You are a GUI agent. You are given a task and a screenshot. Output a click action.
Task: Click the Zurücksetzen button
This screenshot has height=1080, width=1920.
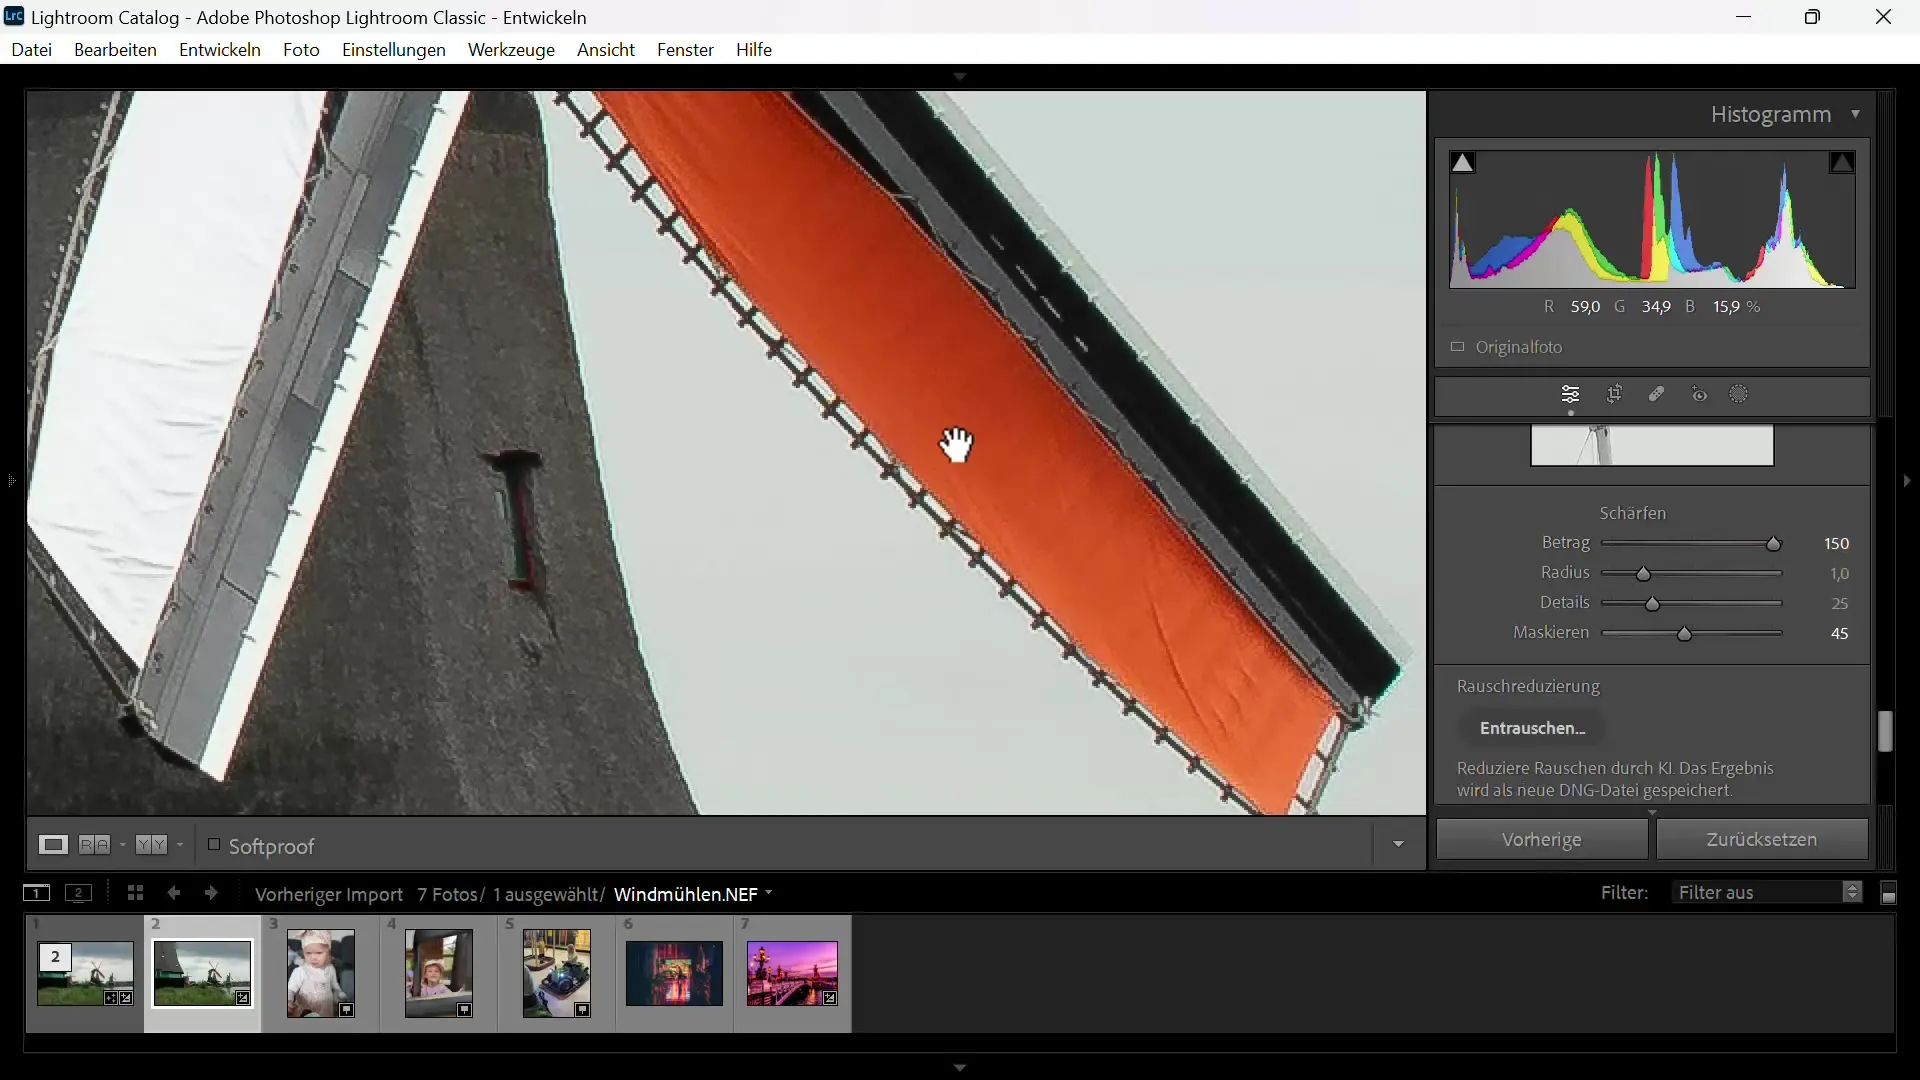point(1762,840)
